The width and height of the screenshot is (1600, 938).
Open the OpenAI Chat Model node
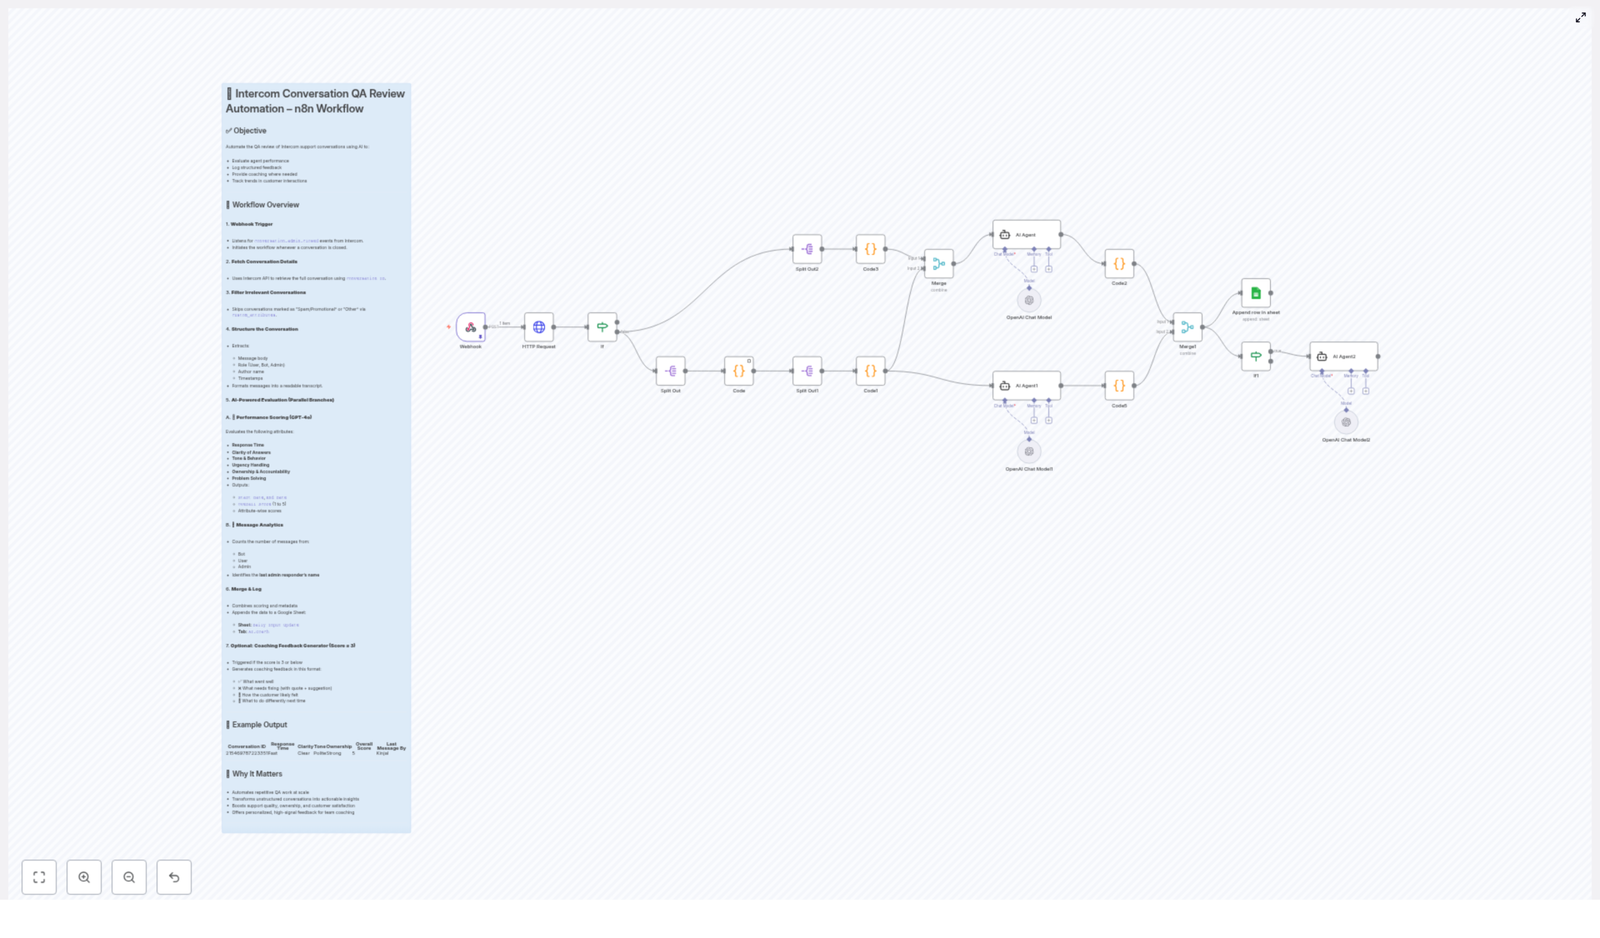(1029, 299)
